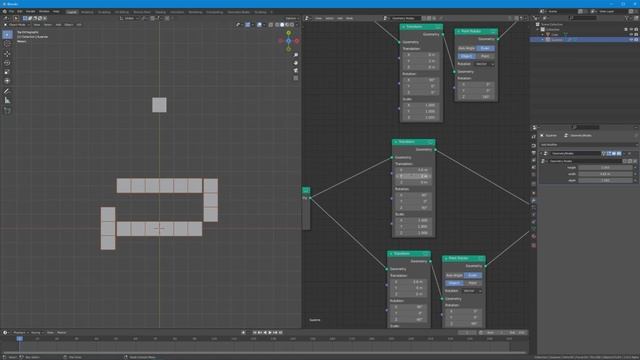Select the Scale tool

click(x=7, y=72)
